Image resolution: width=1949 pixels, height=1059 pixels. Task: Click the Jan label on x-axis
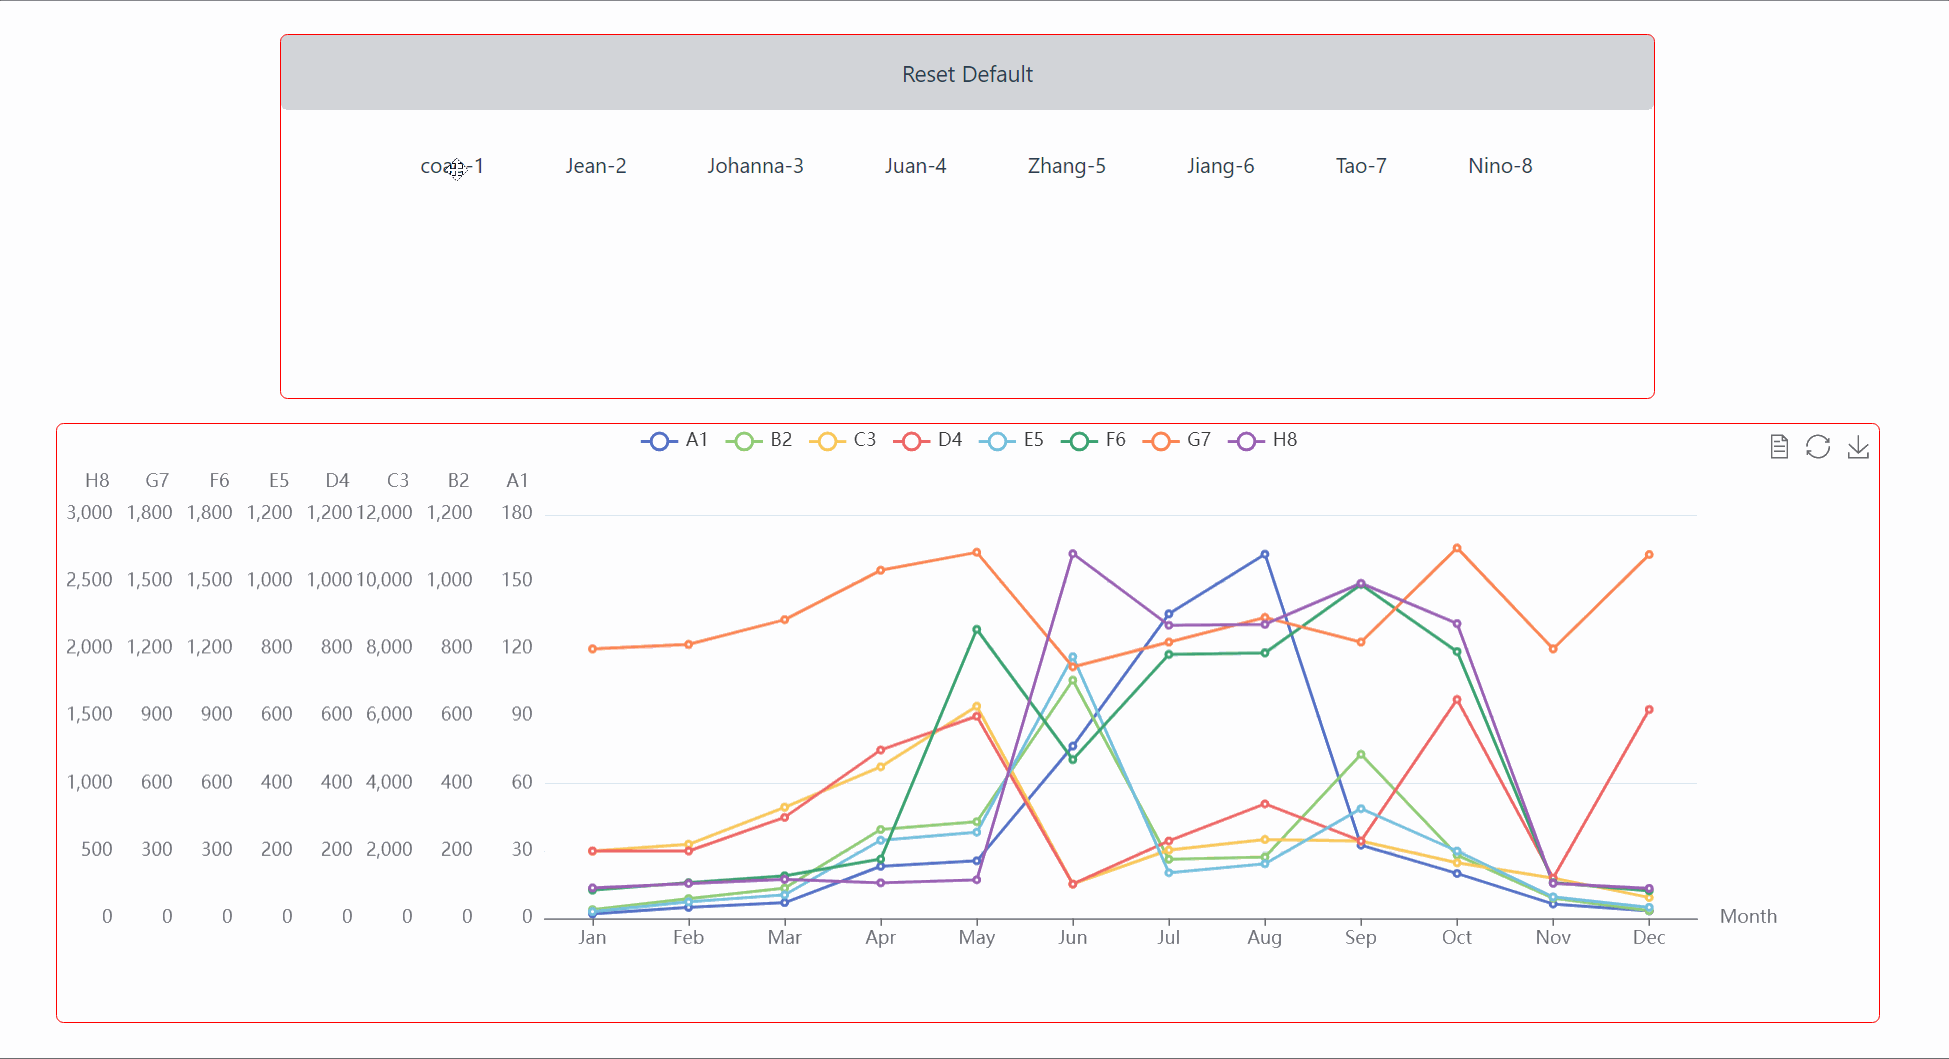[x=592, y=937]
